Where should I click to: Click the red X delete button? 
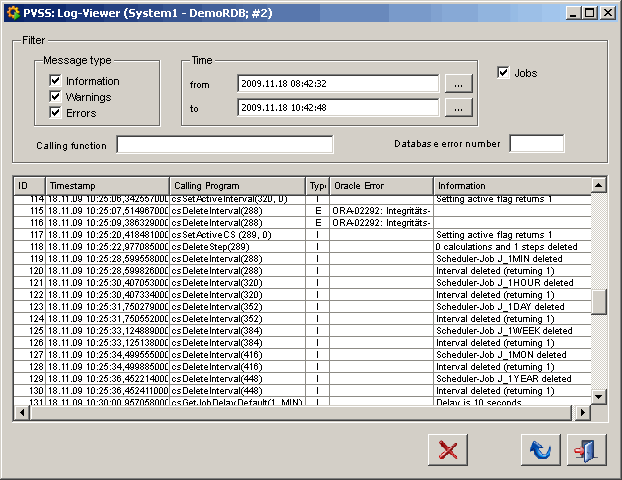click(x=448, y=450)
